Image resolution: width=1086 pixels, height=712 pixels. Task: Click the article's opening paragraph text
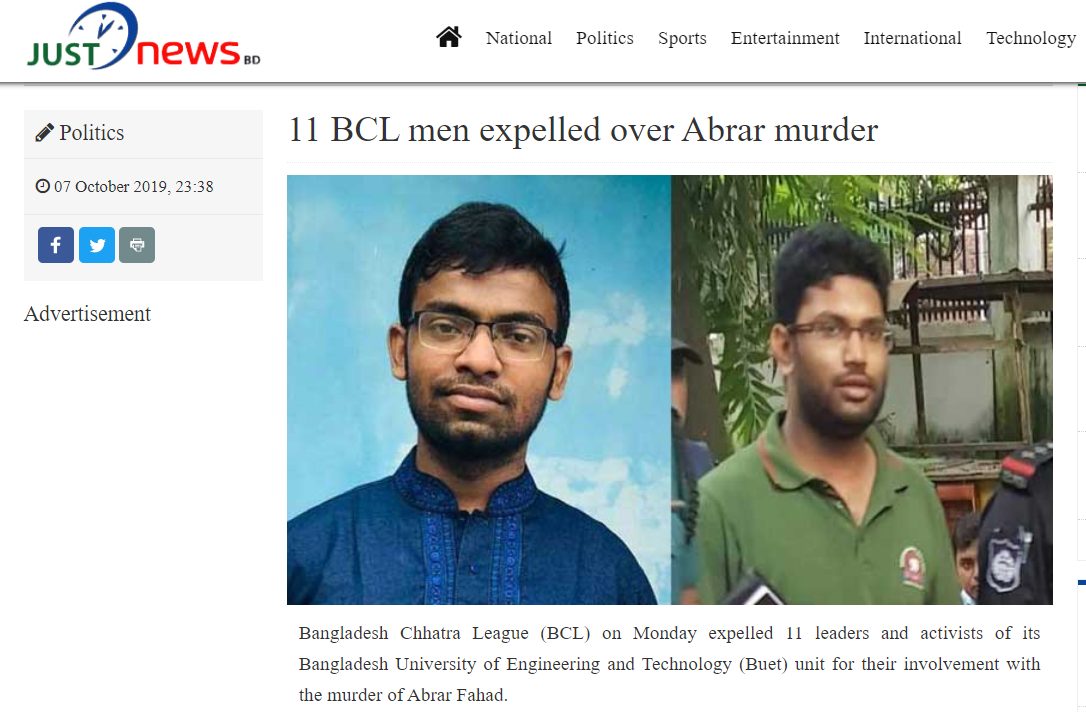click(669, 664)
